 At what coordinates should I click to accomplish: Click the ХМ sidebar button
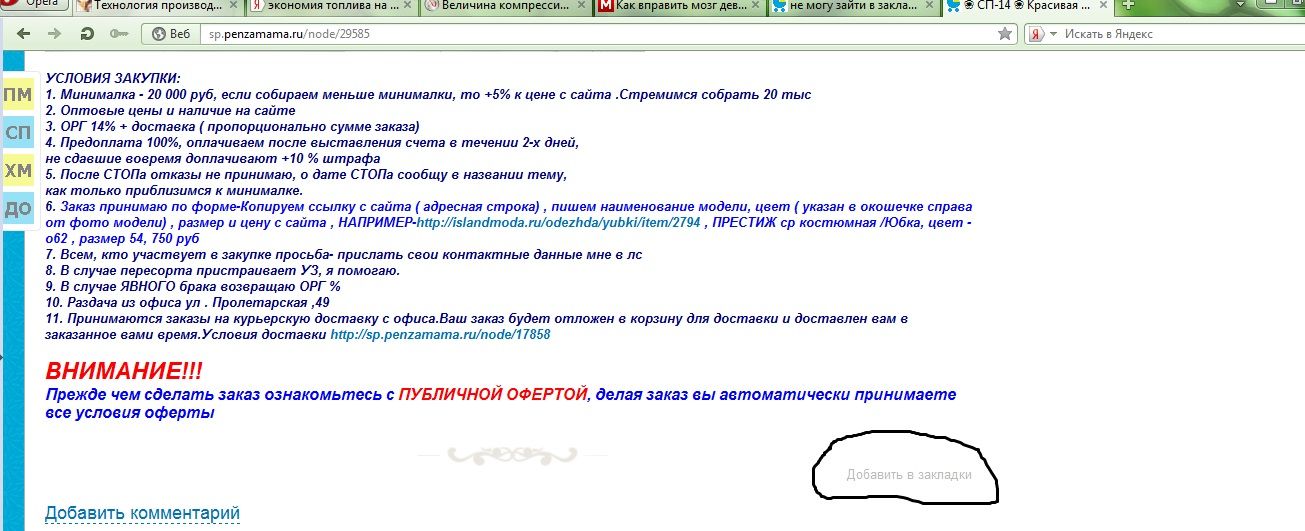(18, 171)
